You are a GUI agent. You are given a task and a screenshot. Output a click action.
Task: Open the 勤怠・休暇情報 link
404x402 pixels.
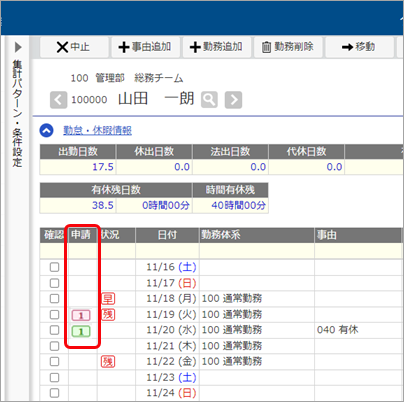[x=97, y=130]
